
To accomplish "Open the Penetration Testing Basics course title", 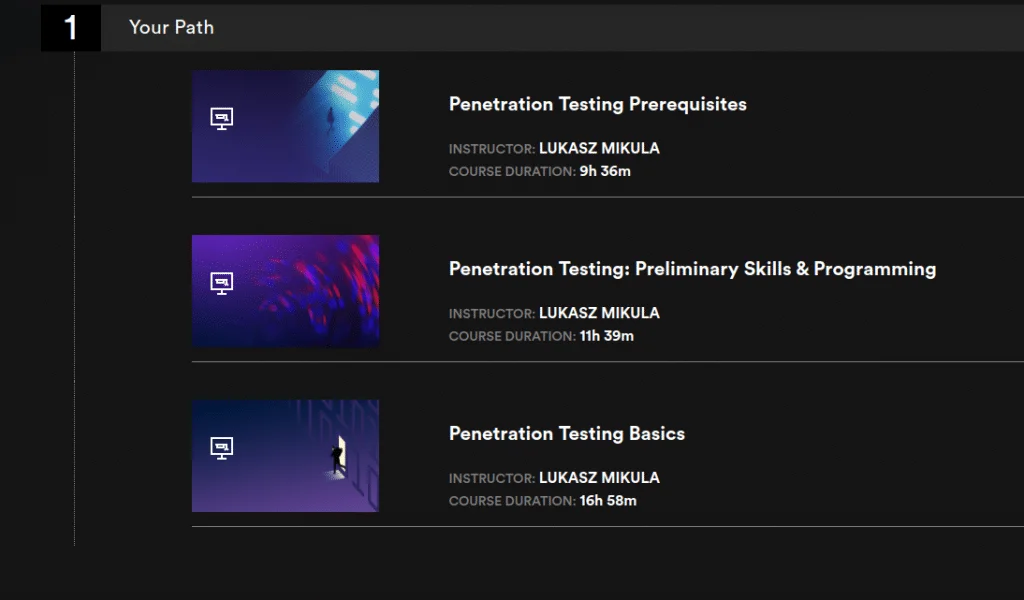I will tap(566, 434).
